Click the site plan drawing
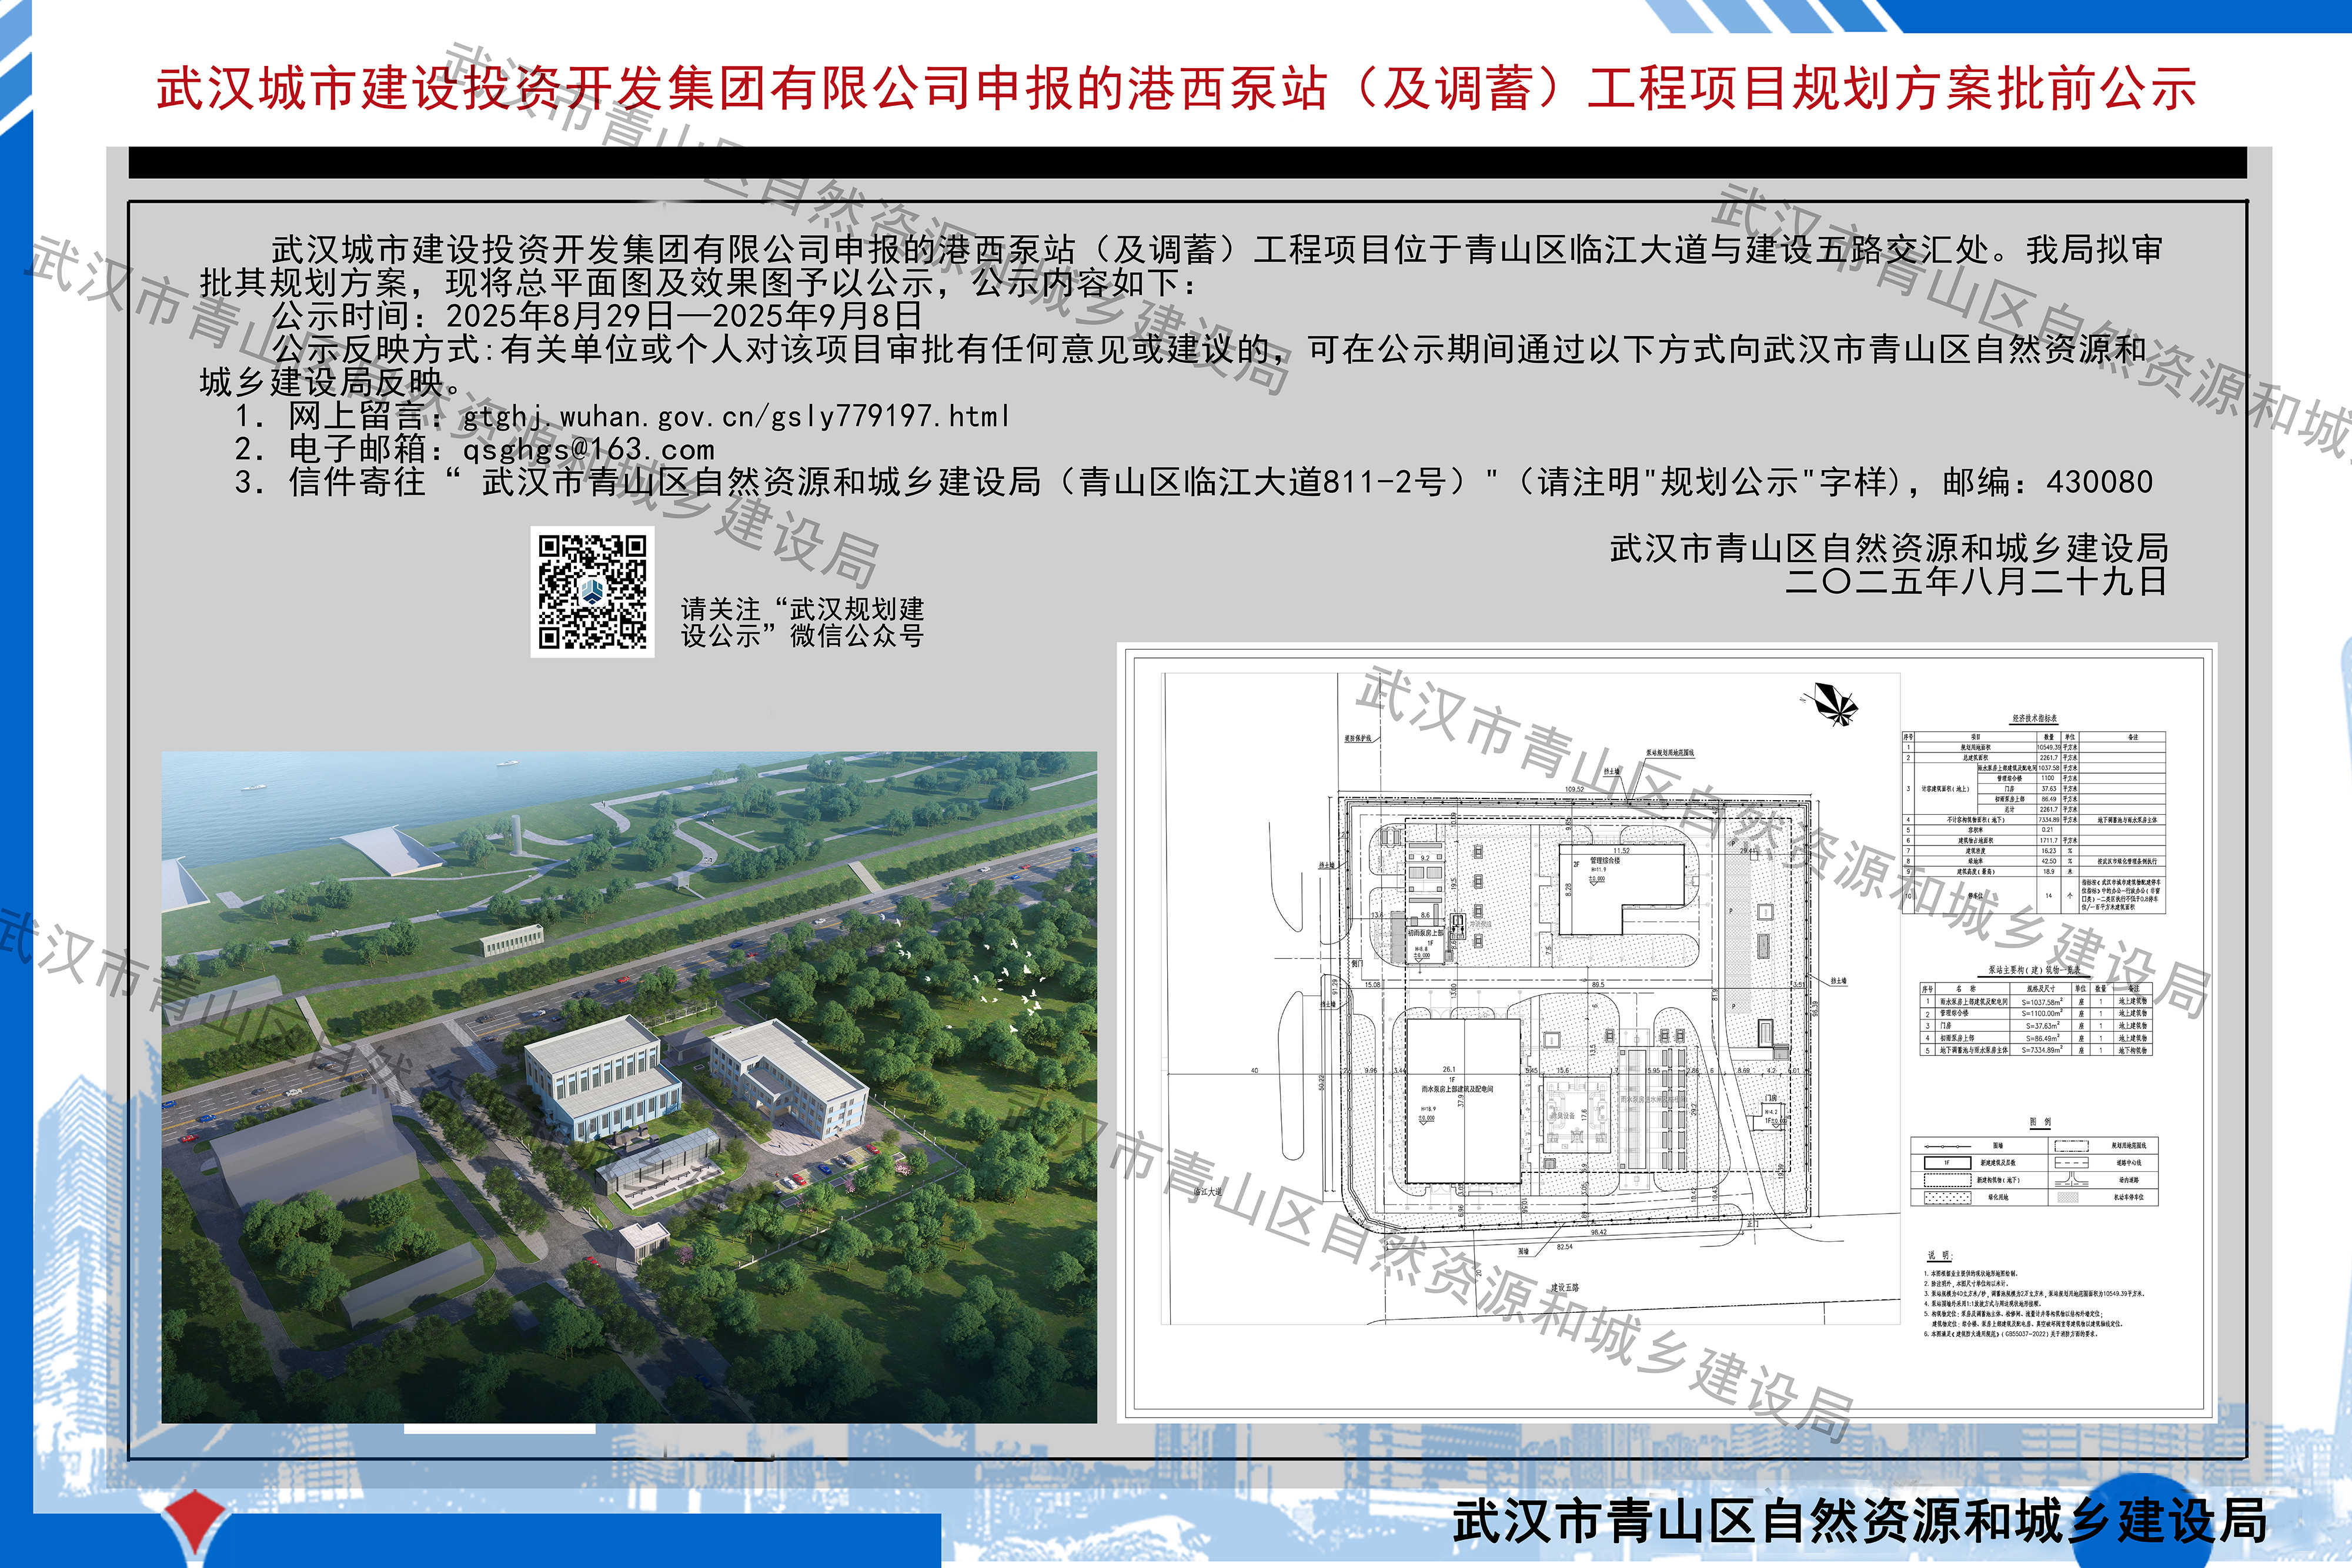2352x1568 pixels. click(x=1530, y=1000)
